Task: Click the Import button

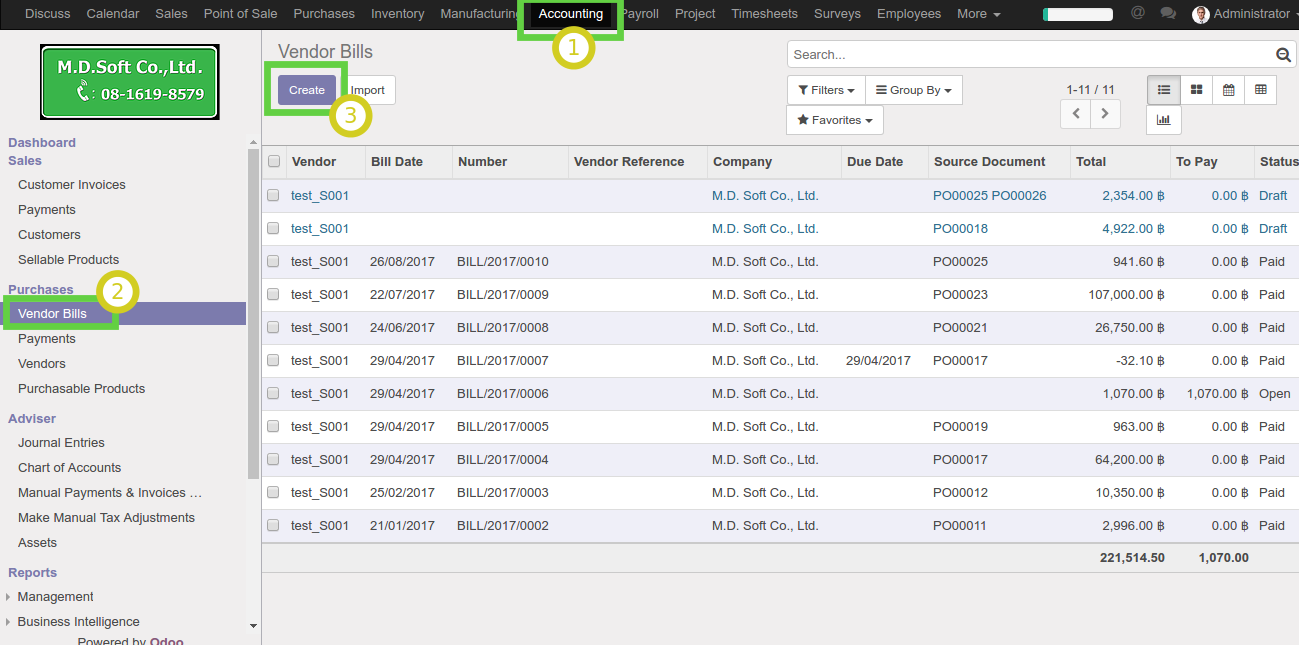Action: pos(369,90)
